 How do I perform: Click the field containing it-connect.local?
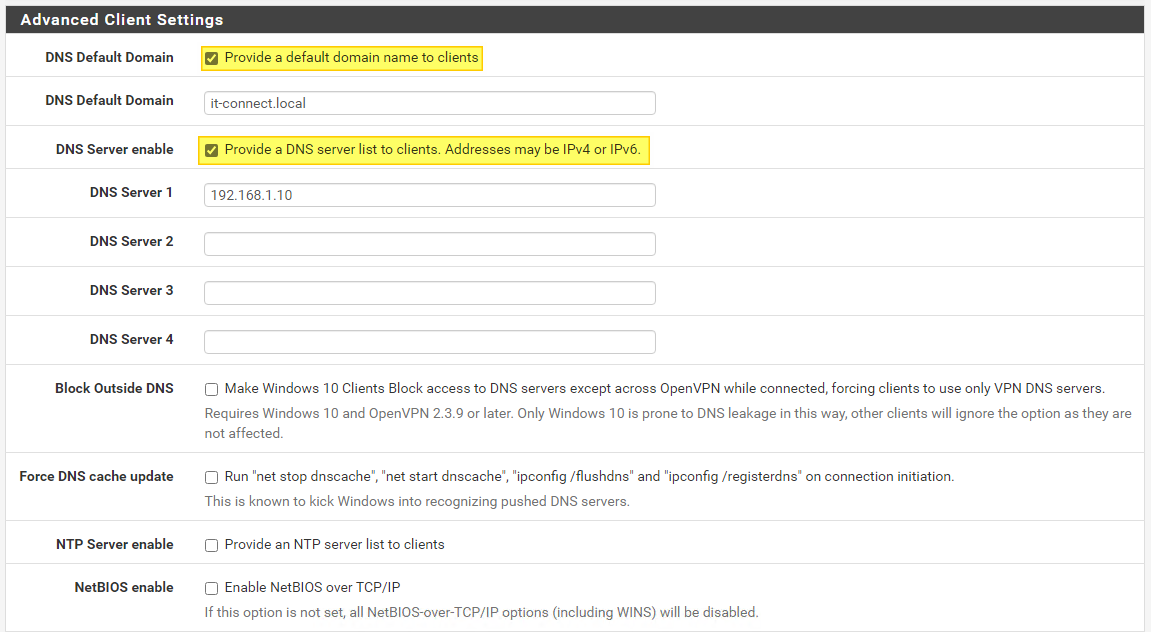point(428,103)
